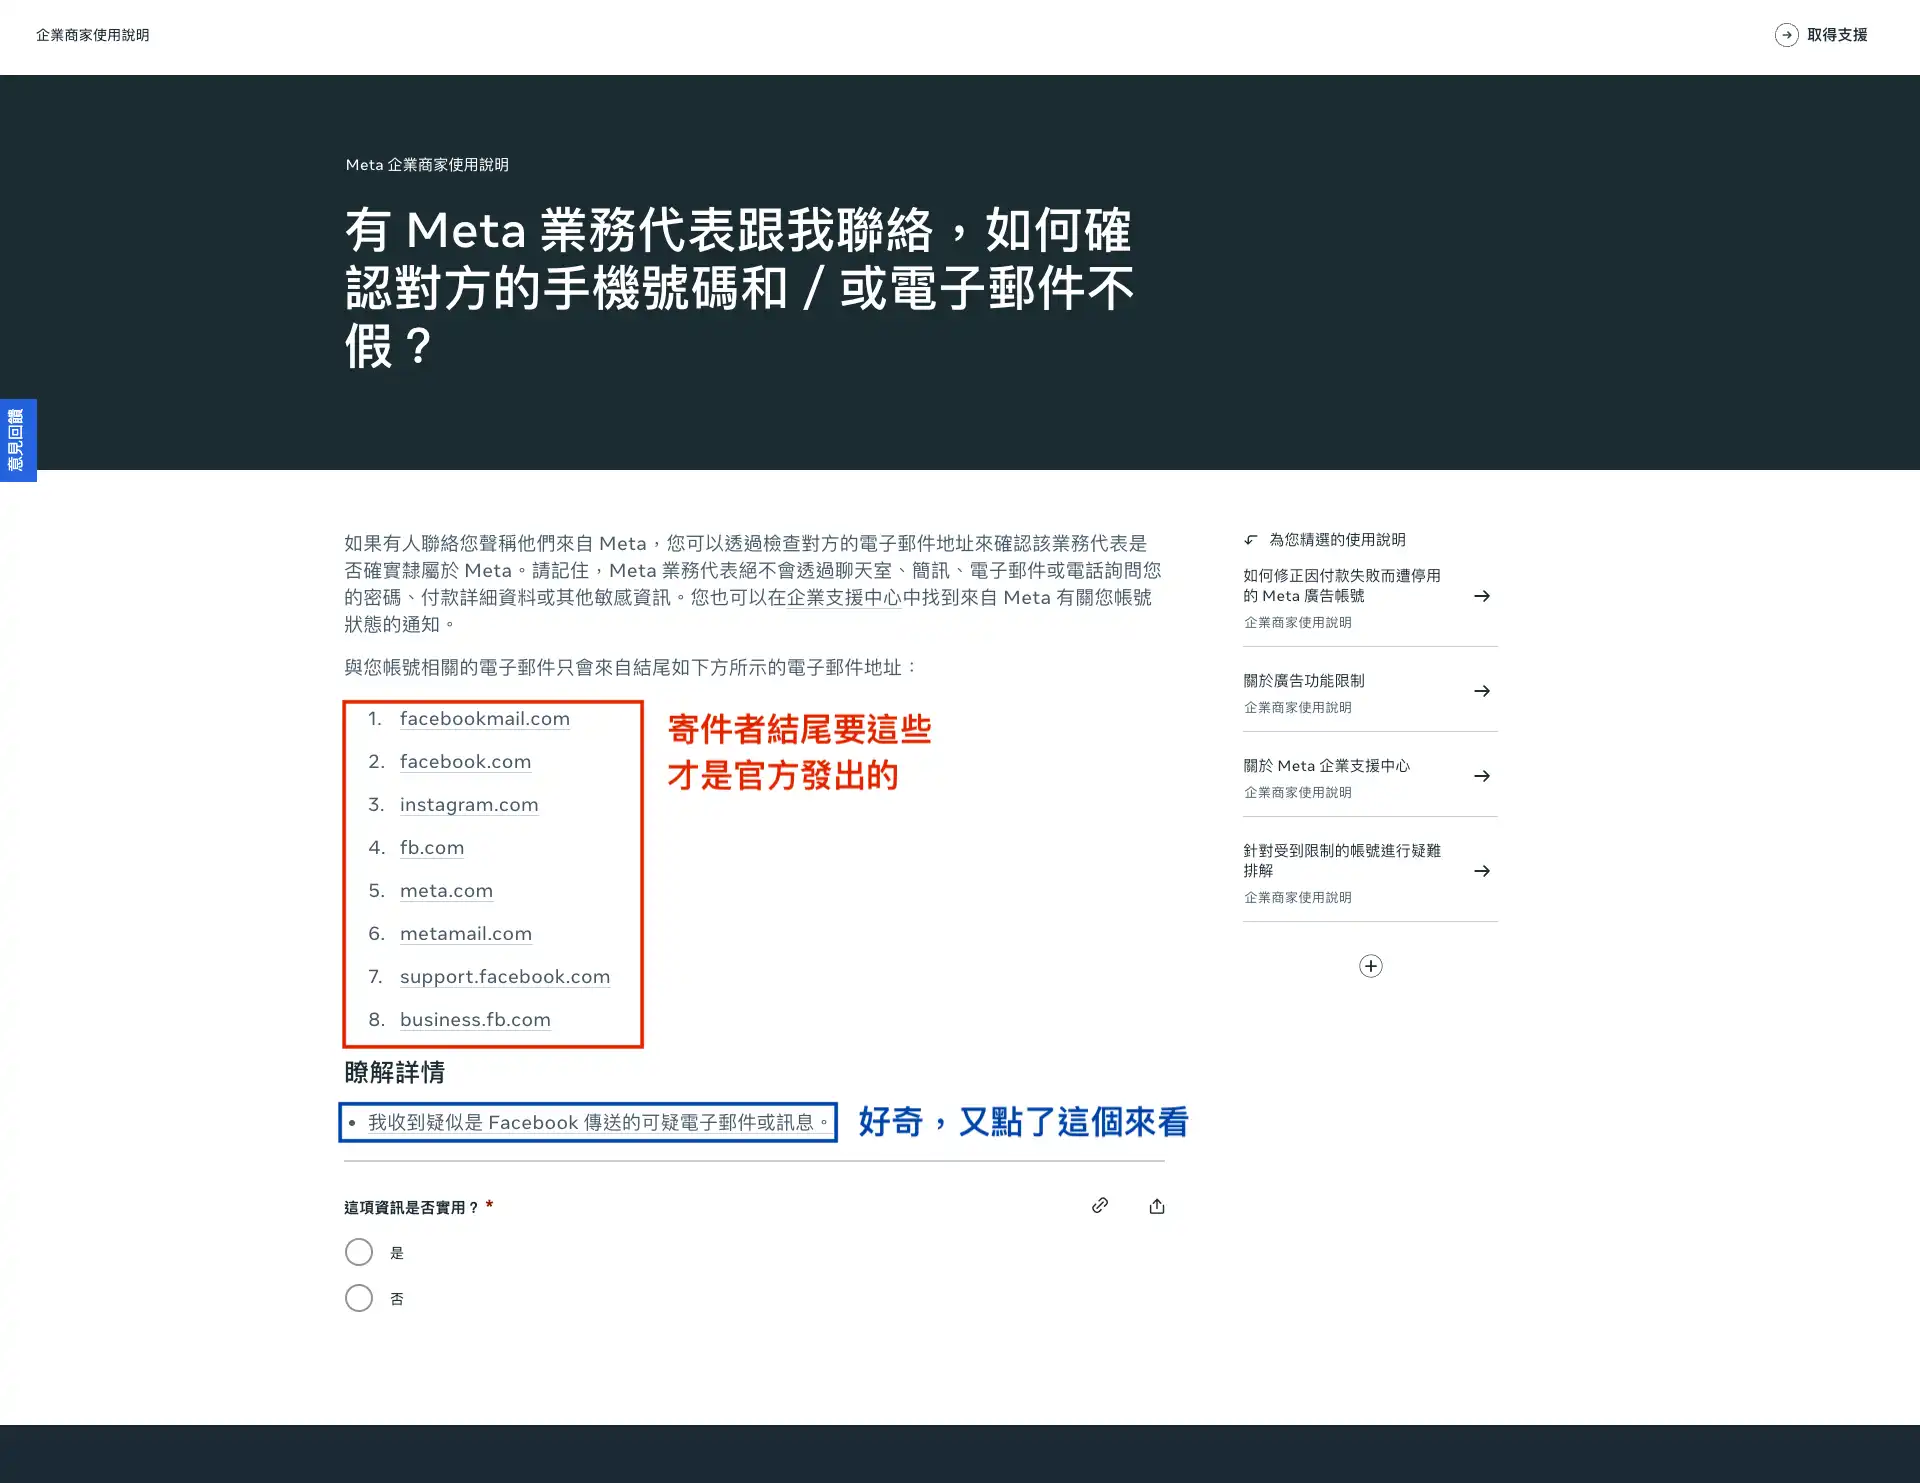Open the meta.com link
This screenshot has height=1483, width=1920.
446,891
